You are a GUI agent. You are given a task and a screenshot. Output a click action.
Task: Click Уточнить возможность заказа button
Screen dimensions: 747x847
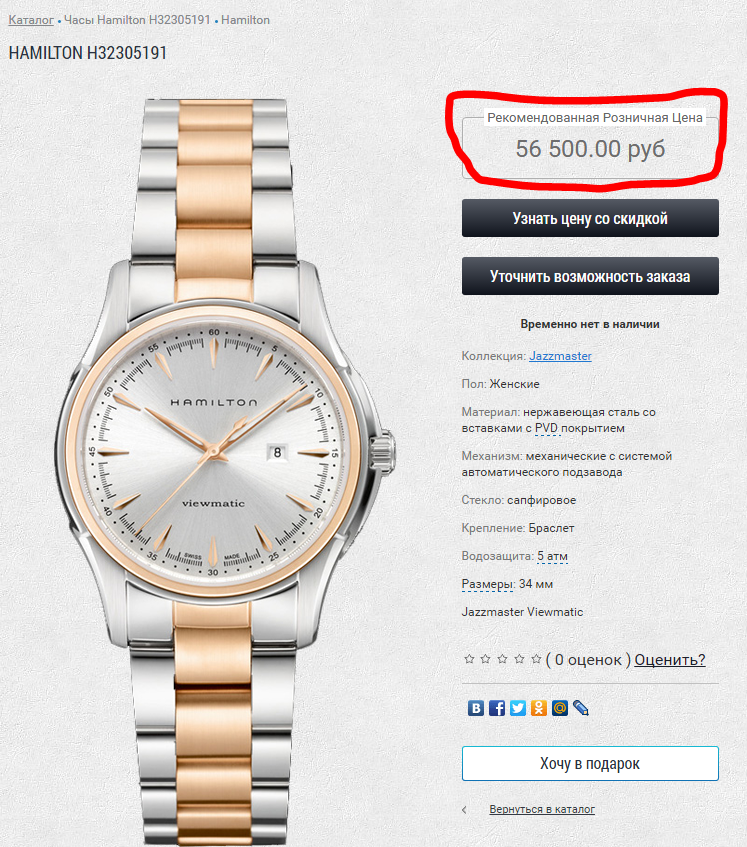[590, 276]
